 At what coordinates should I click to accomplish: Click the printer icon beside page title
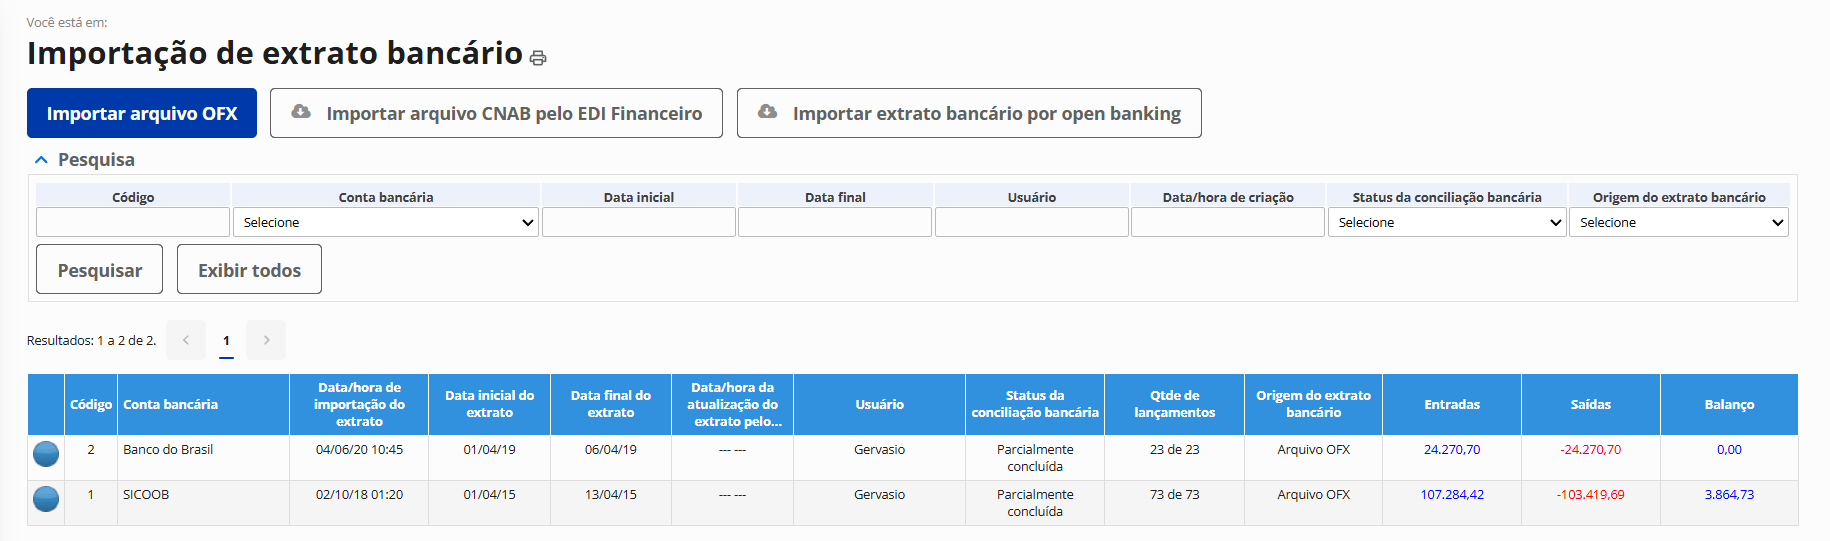538,58
